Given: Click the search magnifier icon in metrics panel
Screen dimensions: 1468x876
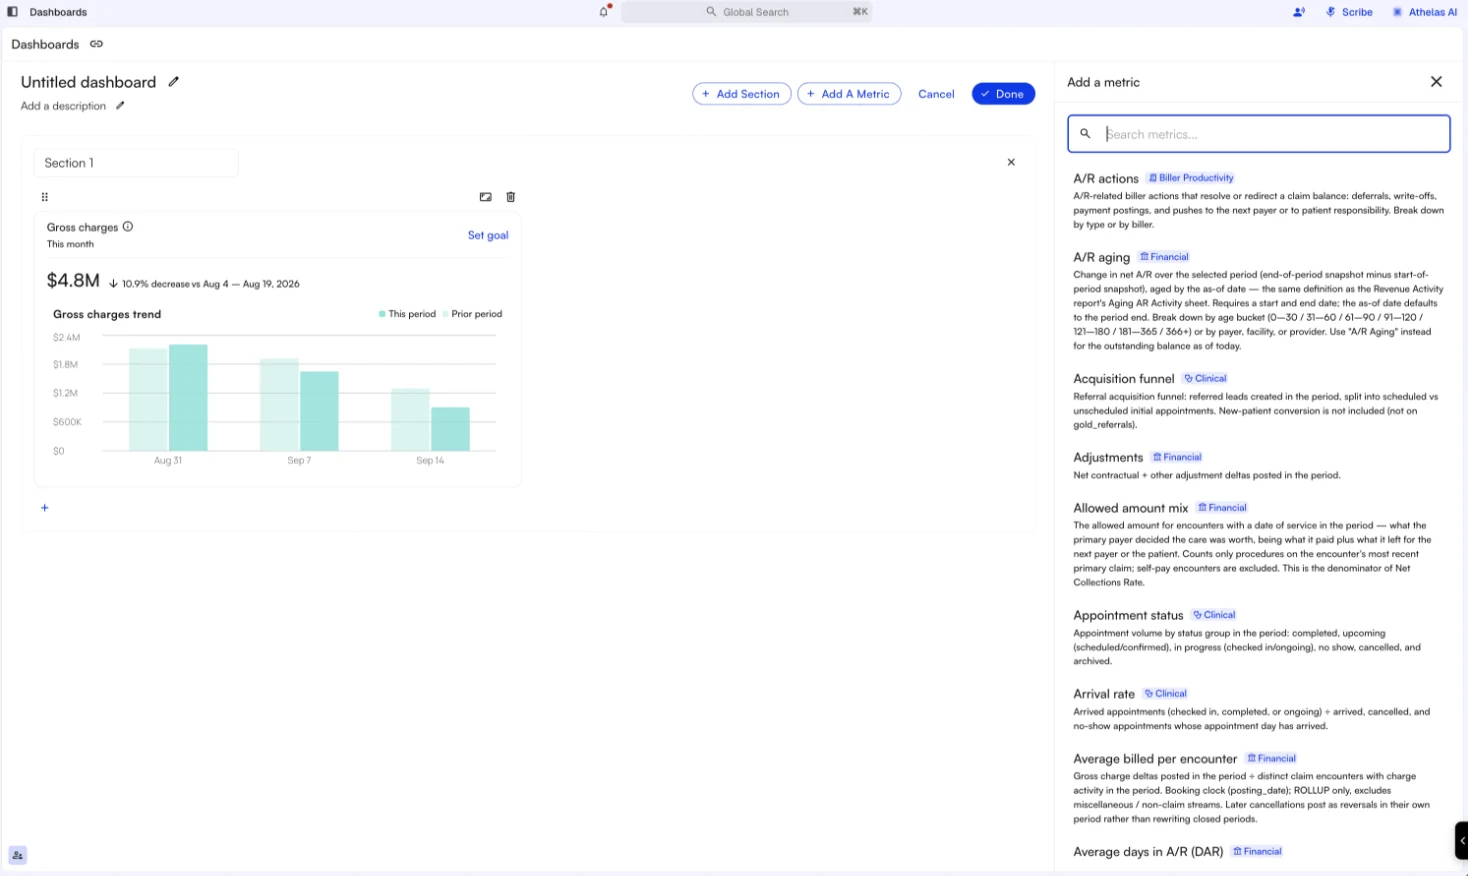Looking at the screenshot, I should point(1085,134).
